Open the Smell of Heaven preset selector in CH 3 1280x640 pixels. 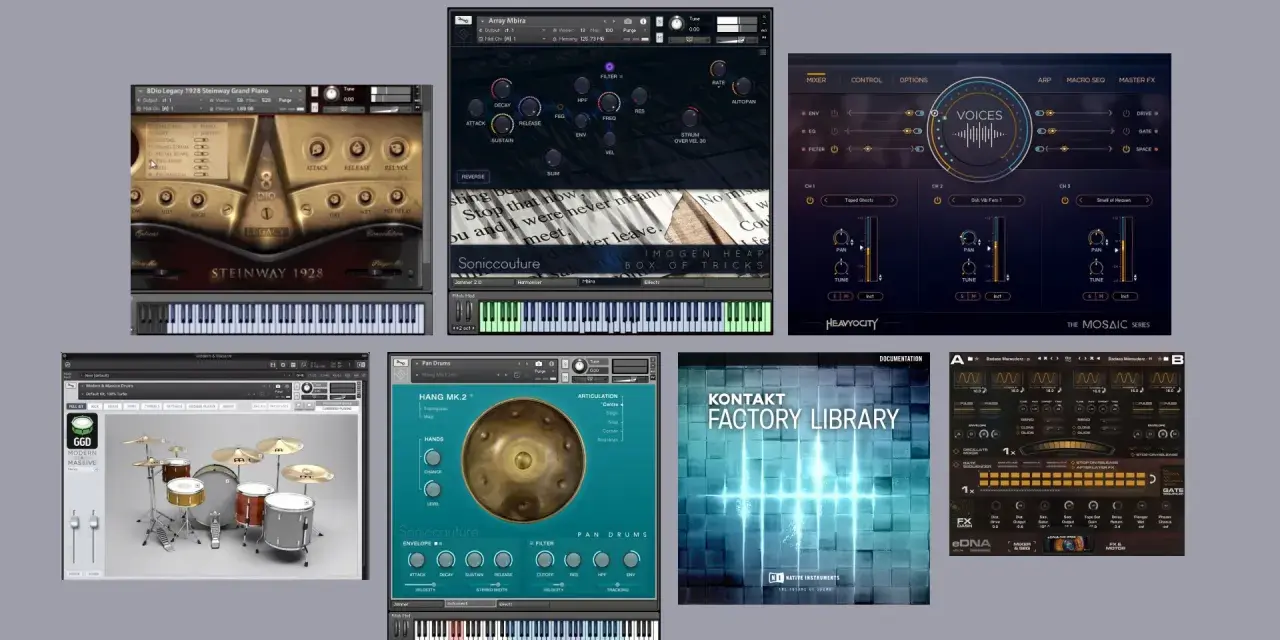pos(1114,200)
